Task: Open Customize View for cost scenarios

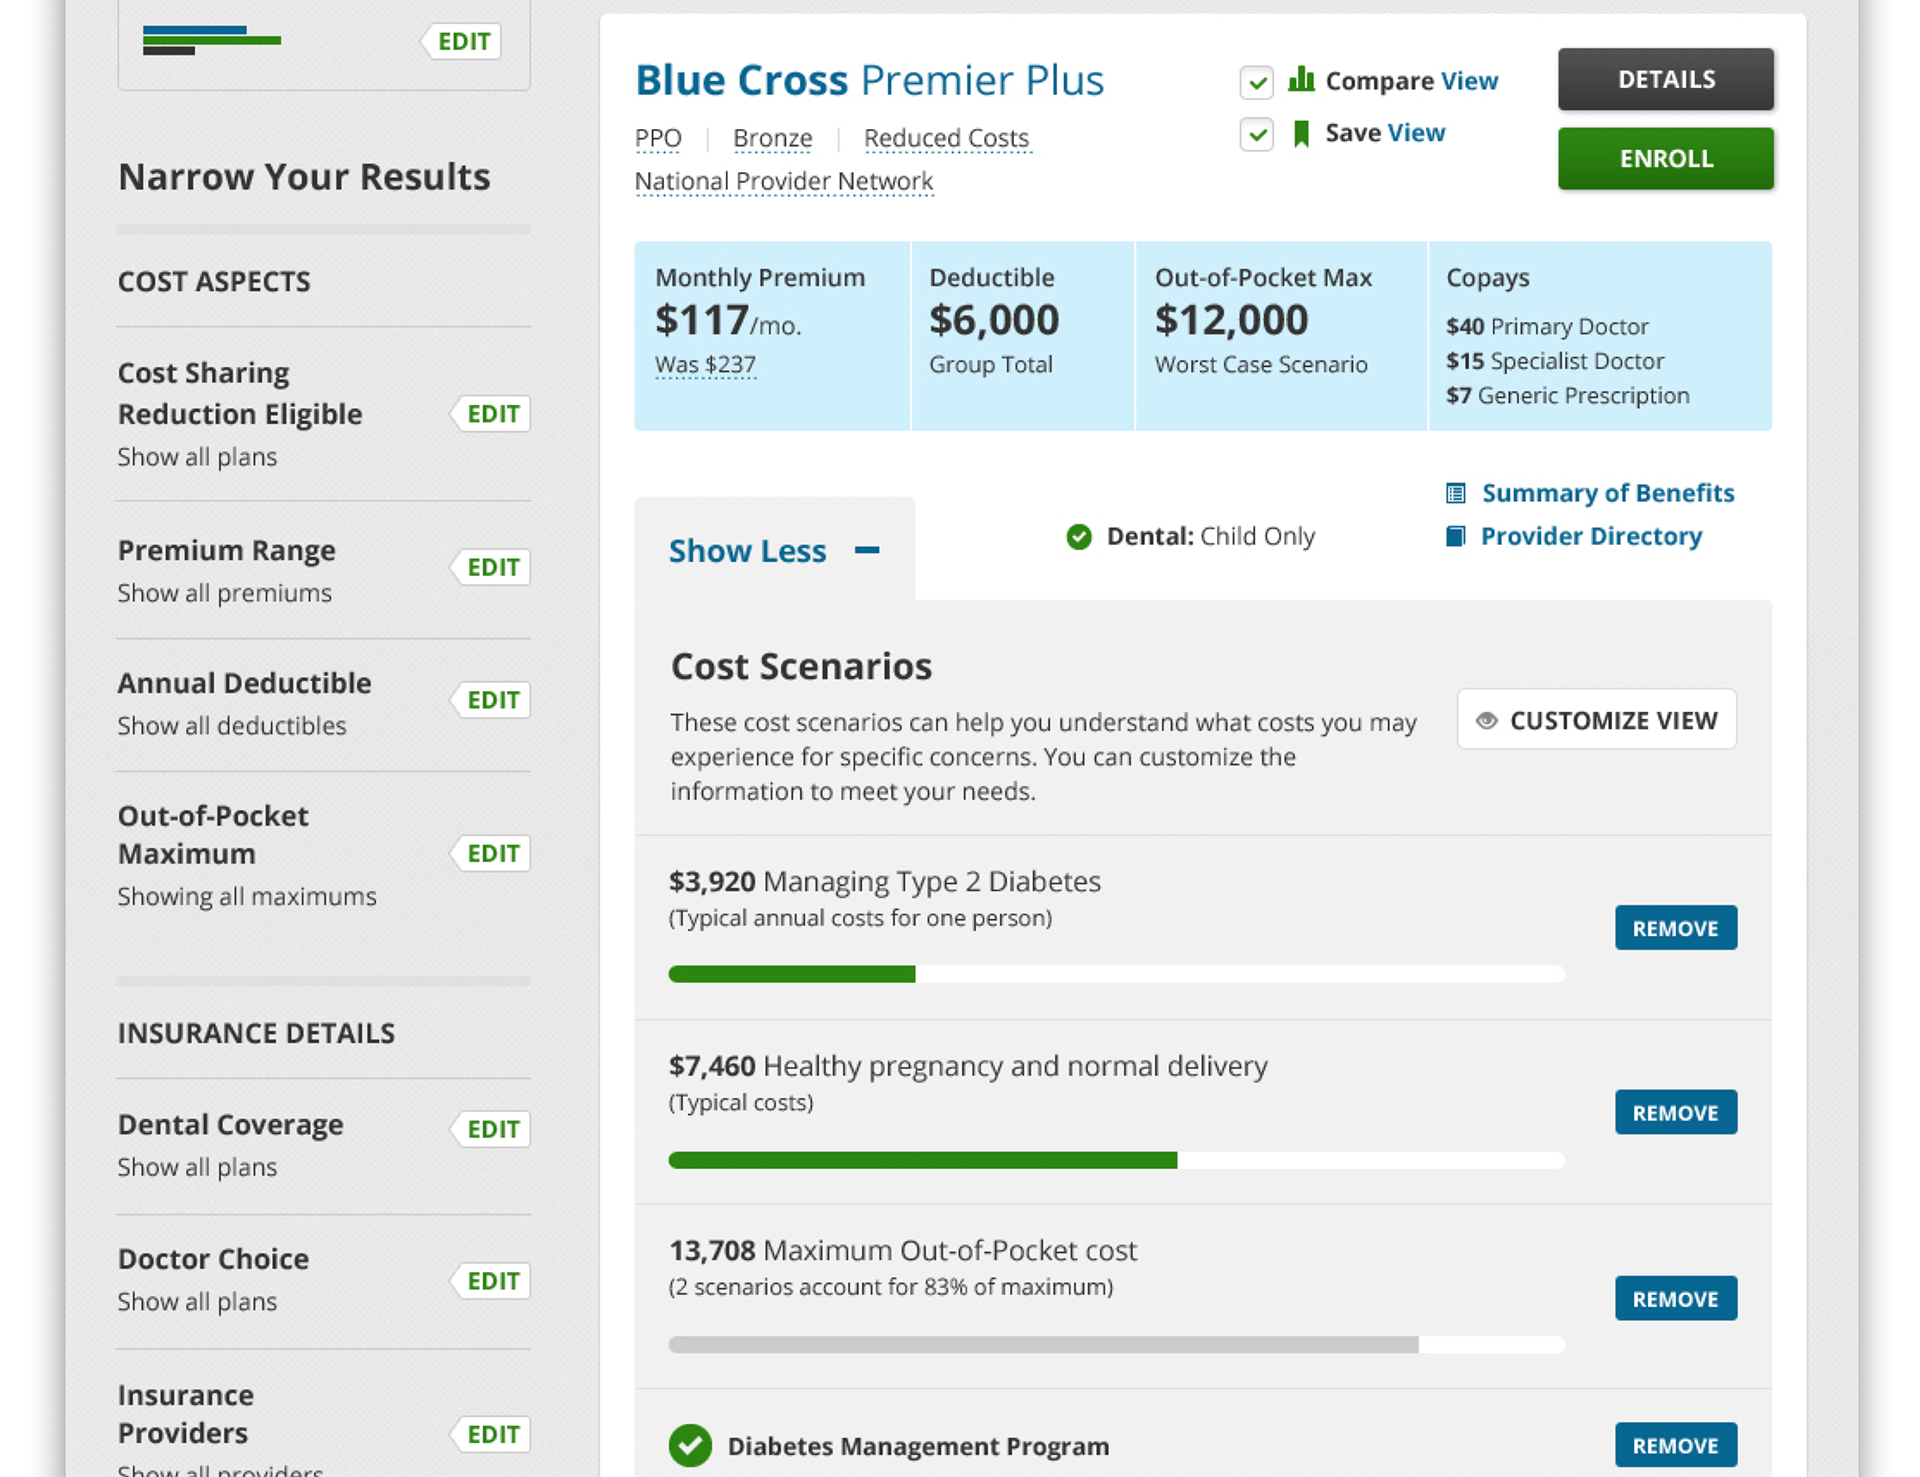Action: point(1596,719)
